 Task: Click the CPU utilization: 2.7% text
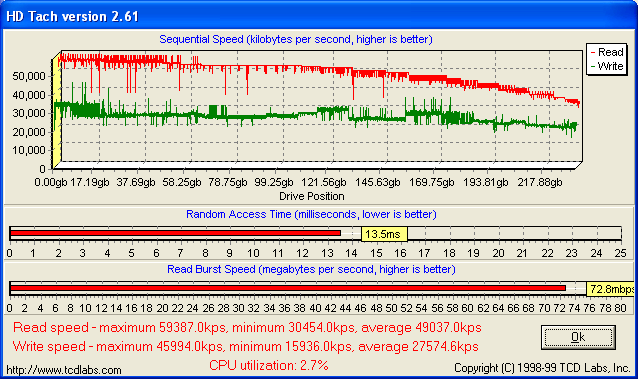pyautogui.click(x=269, y=365)
